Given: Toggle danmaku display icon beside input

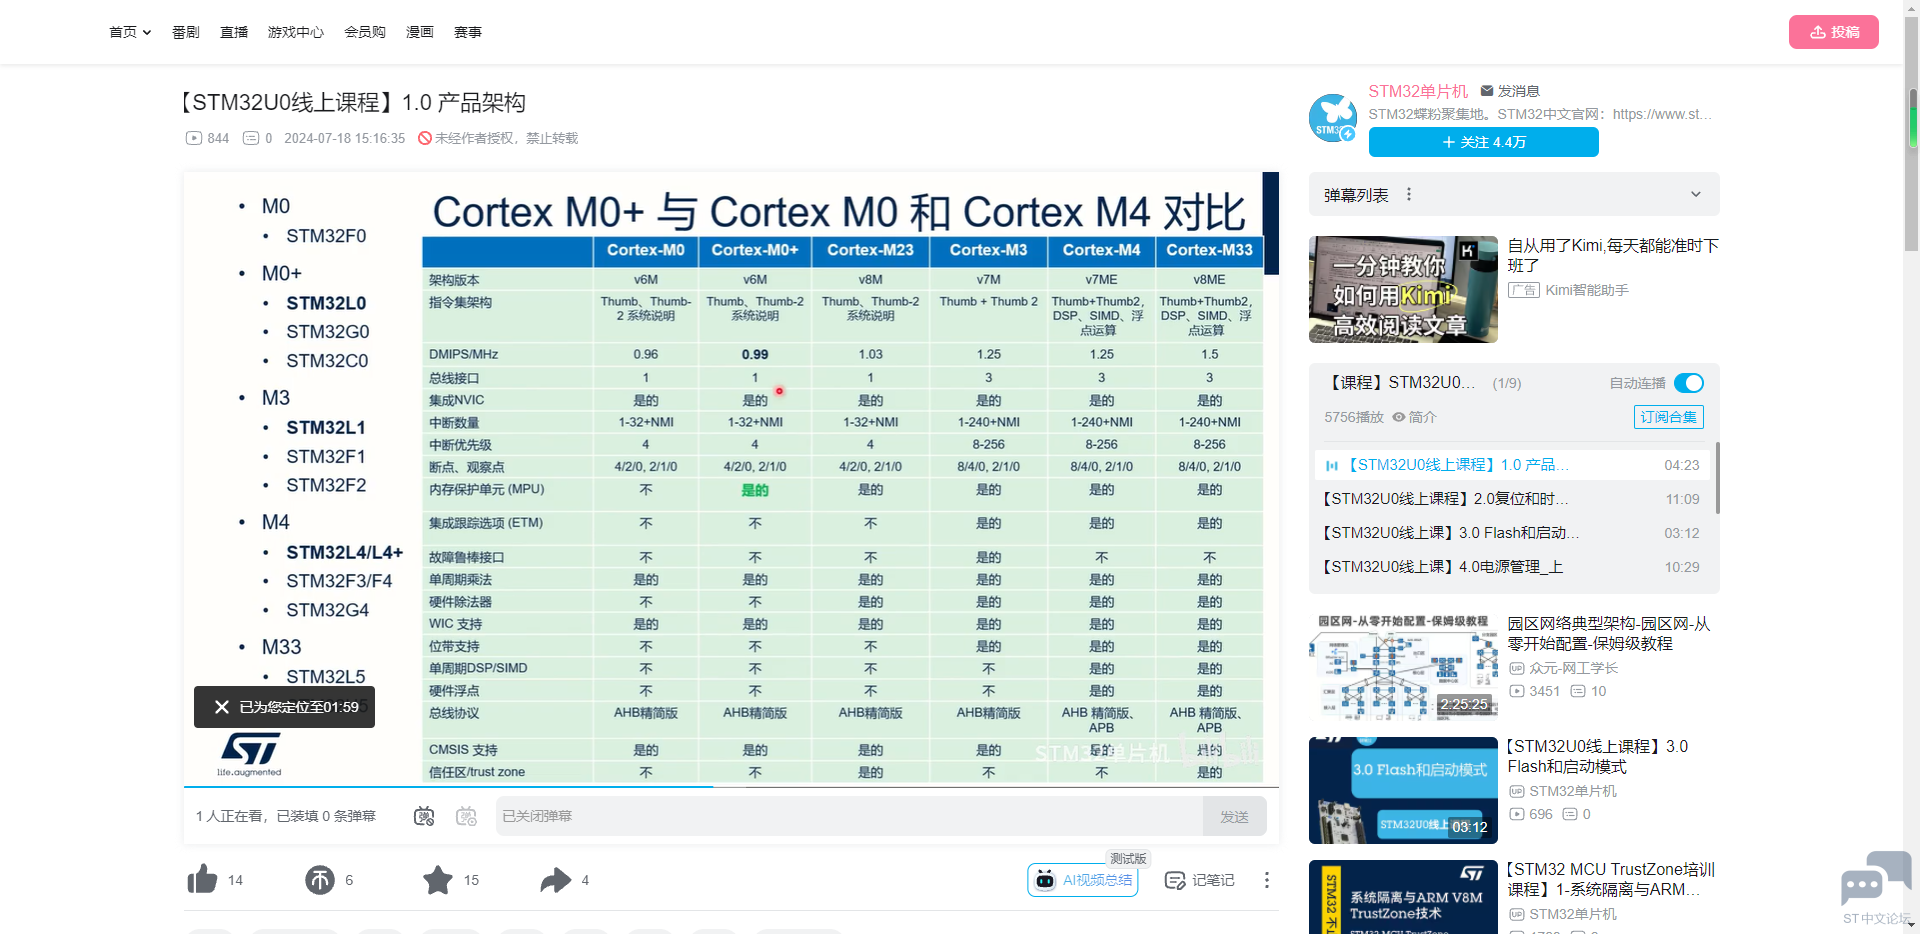Looking at the screenshot, I should pos(424,816).
